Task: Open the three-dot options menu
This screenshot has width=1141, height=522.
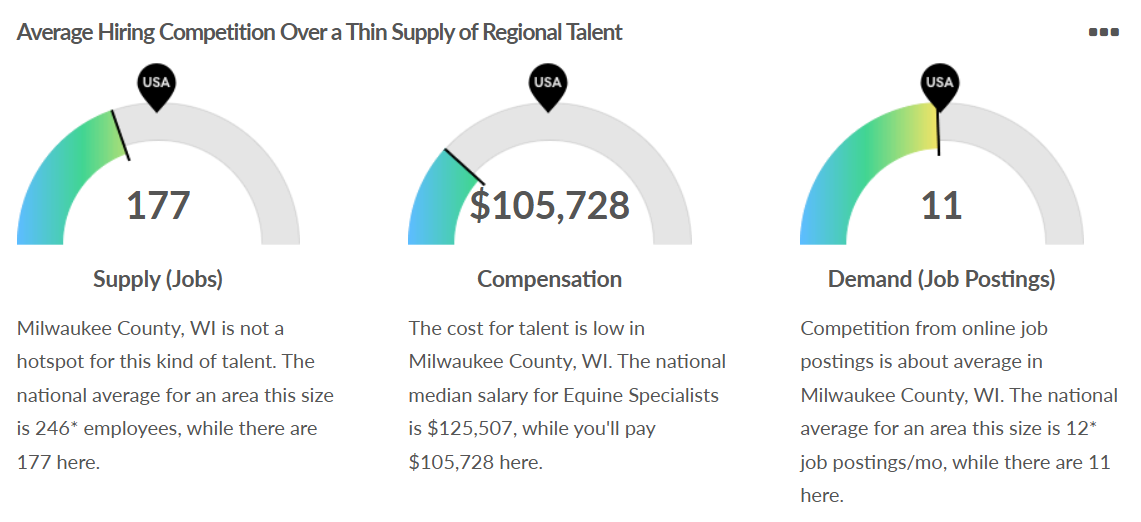Action: [1103, 32]
